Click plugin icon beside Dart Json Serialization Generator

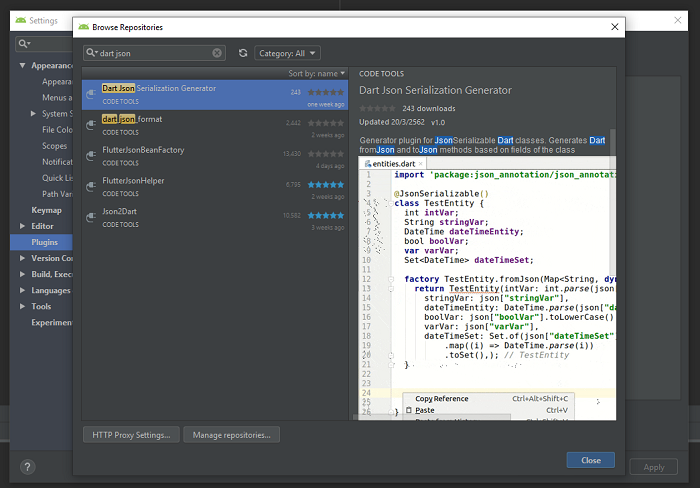coord(91,94)
